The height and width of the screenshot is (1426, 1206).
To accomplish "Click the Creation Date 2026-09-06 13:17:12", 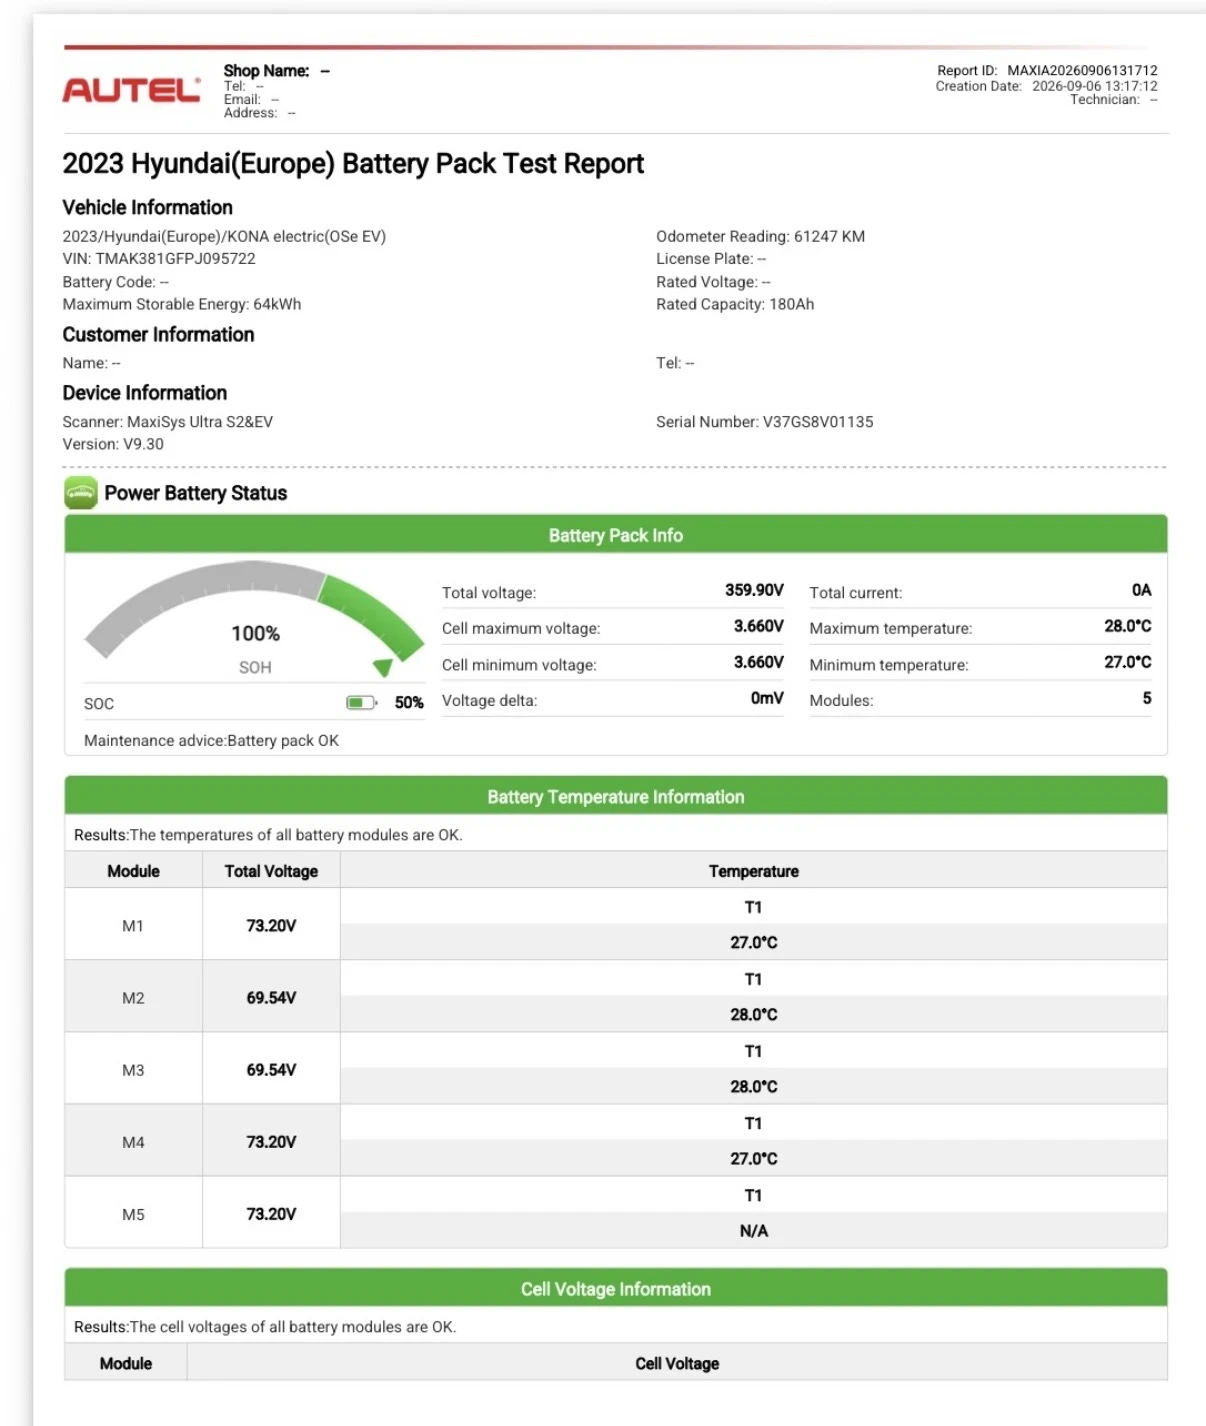I will (x=1046, y=86).
